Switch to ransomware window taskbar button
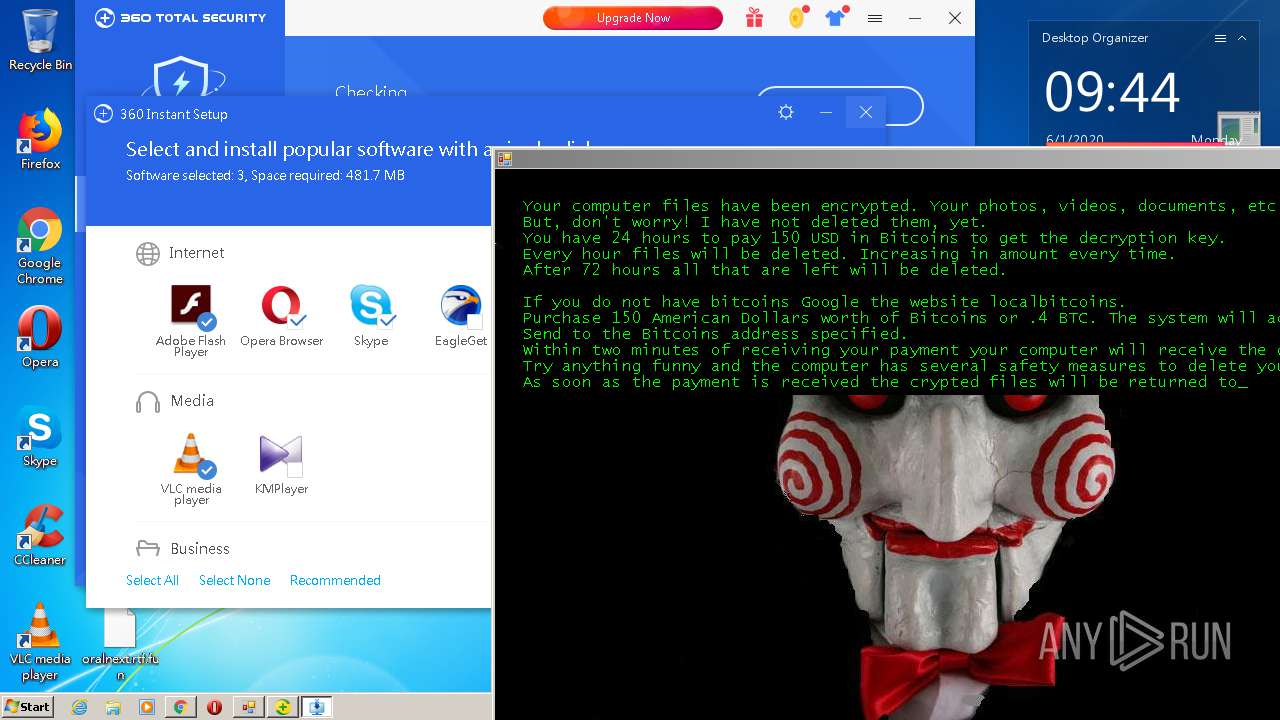The image size is (1280, 720). click(x=248, y=707)
